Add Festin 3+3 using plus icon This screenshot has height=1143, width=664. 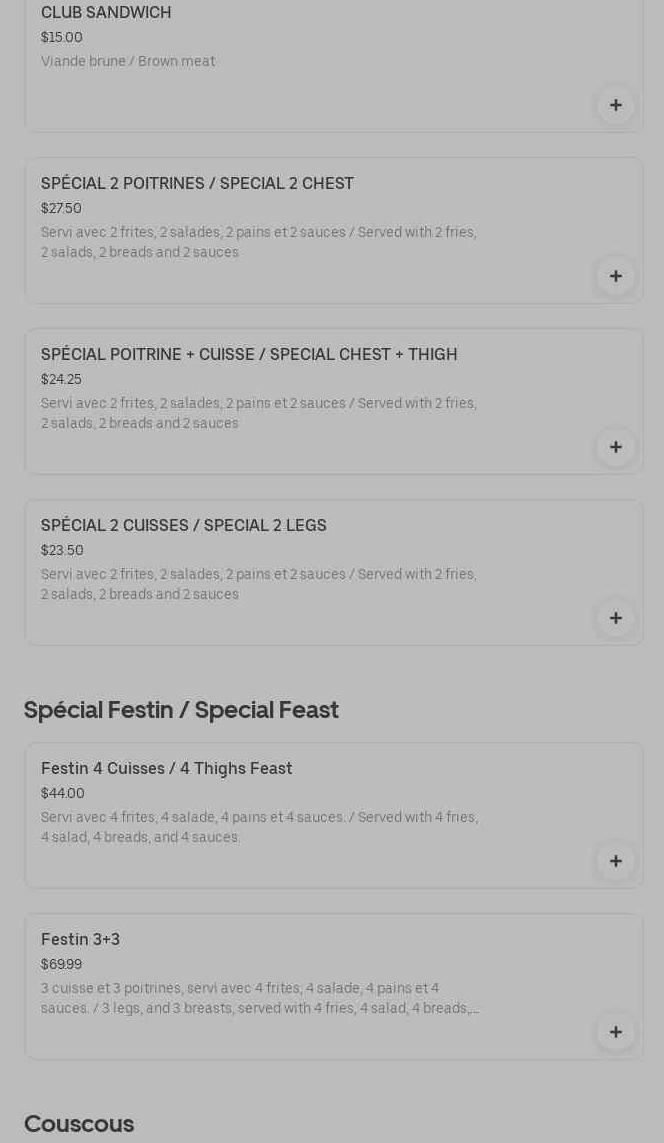pyautogui.click(x=615, y=1032)
